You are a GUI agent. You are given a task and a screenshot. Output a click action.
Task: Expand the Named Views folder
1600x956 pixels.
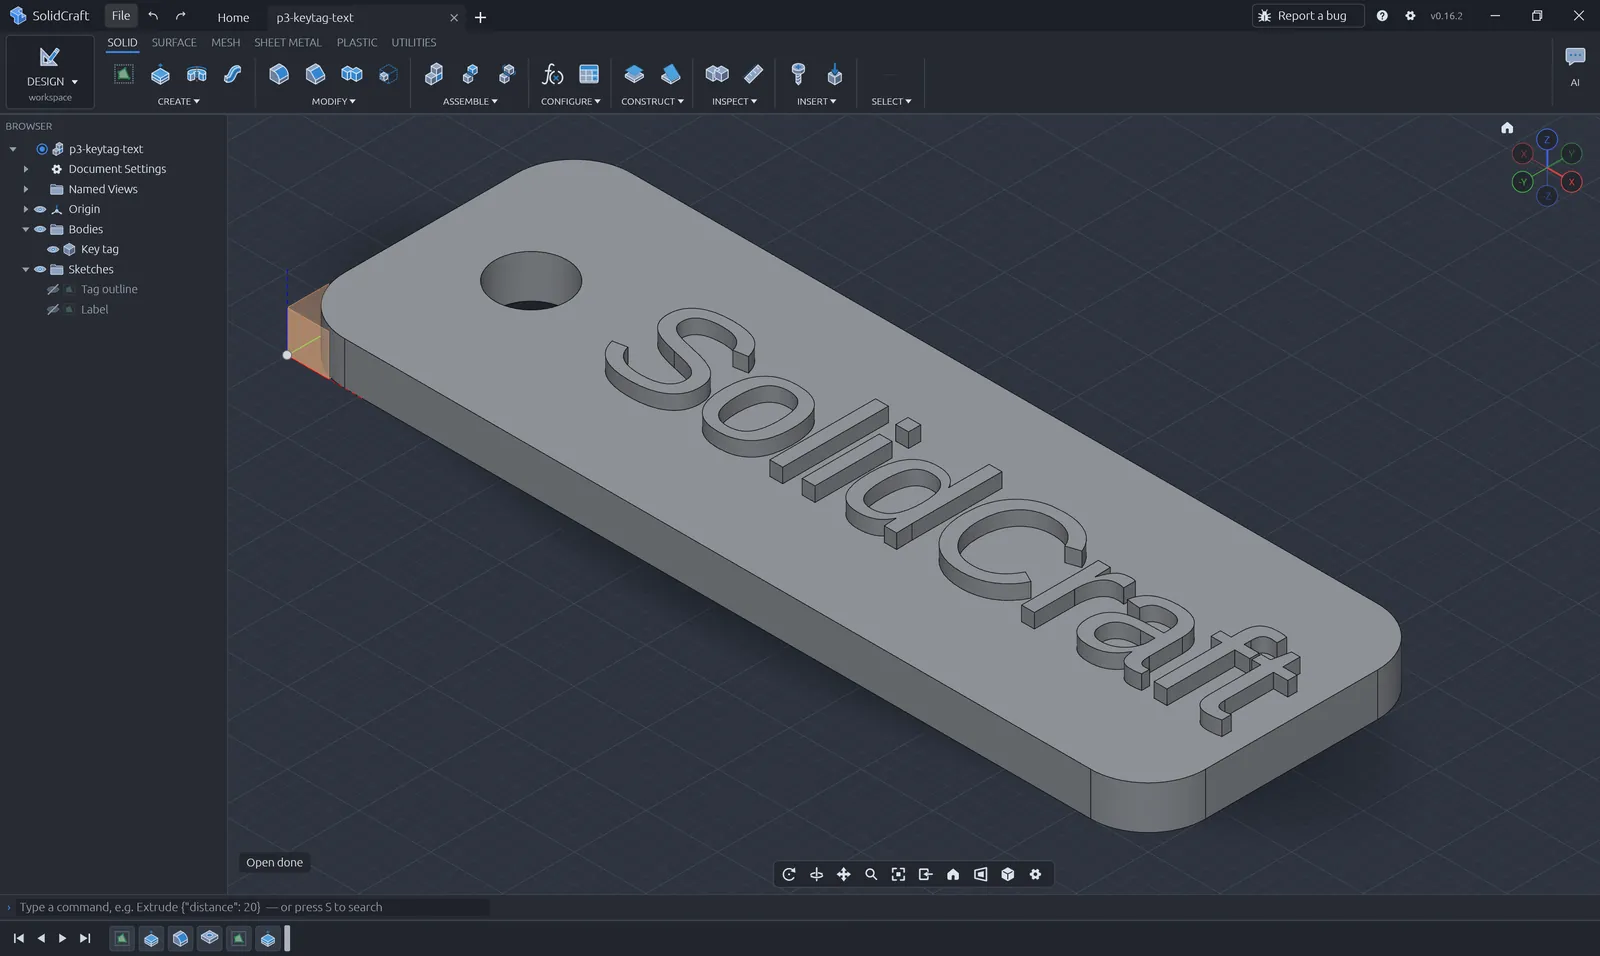pos(26,189)
